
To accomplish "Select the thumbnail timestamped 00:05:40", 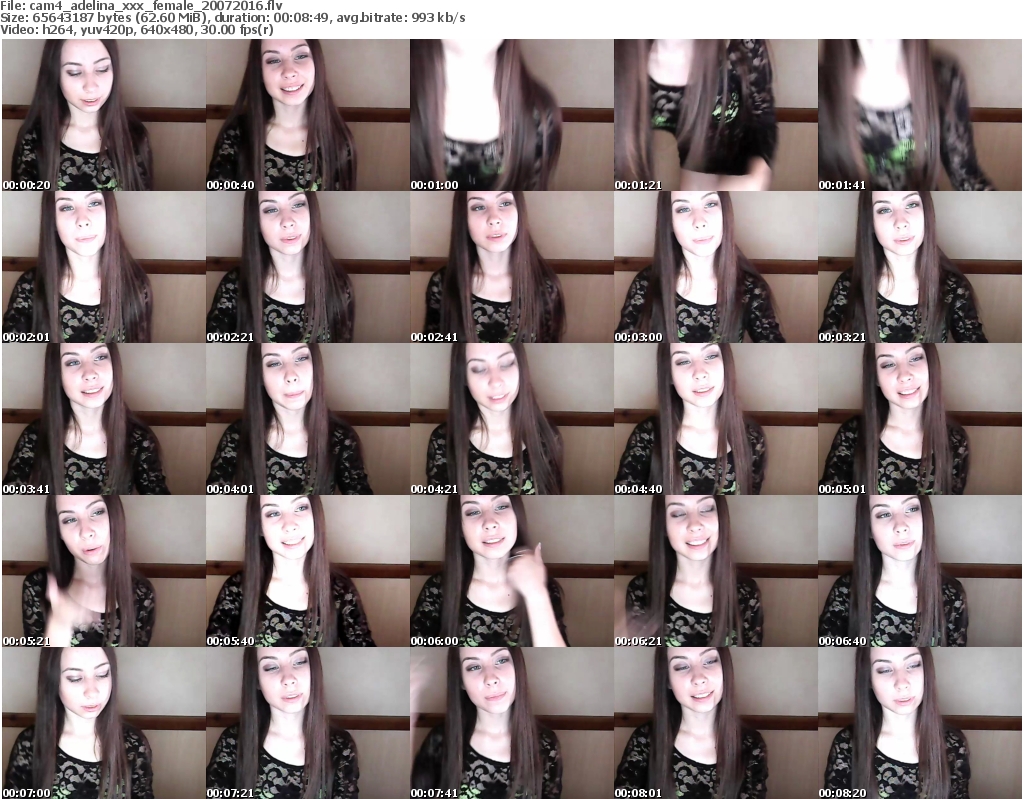I will 308,571.
